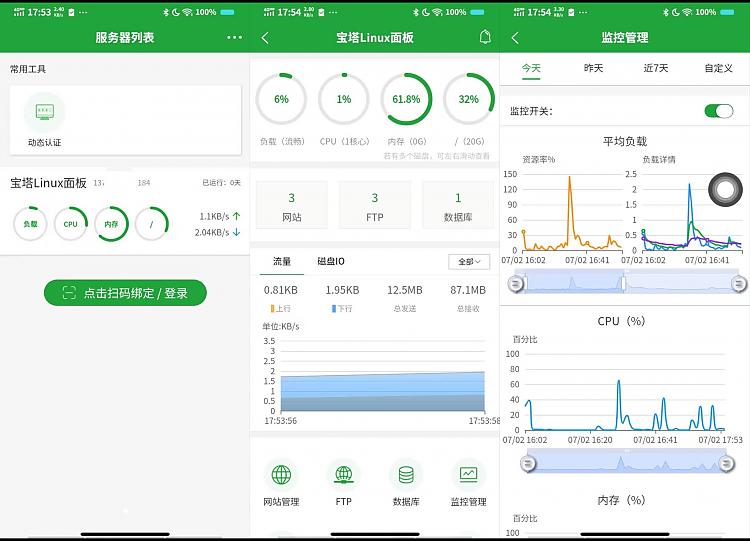
Task: Tap the Bluetooth icon in right status bar
Action: click(x=665, y=12)
